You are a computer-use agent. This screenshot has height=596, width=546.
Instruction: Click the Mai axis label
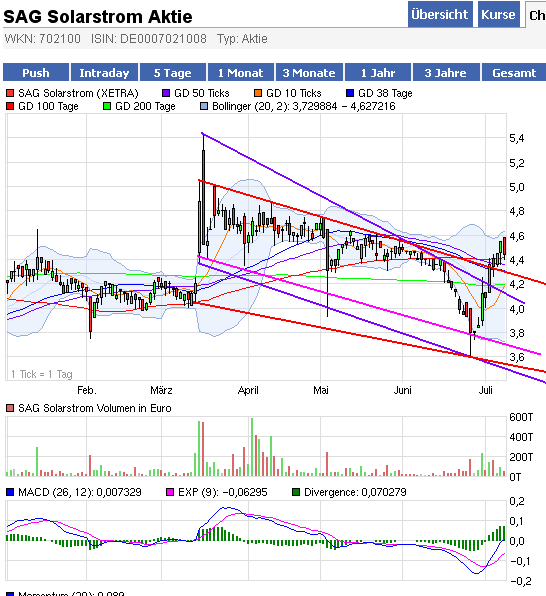[x=321, y=390]
